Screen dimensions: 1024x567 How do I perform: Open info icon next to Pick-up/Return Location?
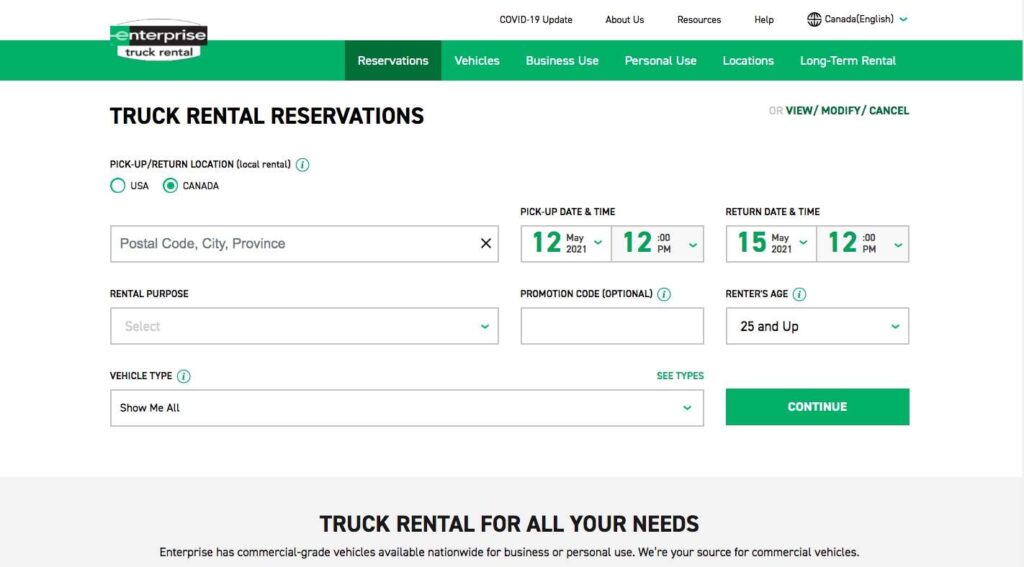point(302,165)
